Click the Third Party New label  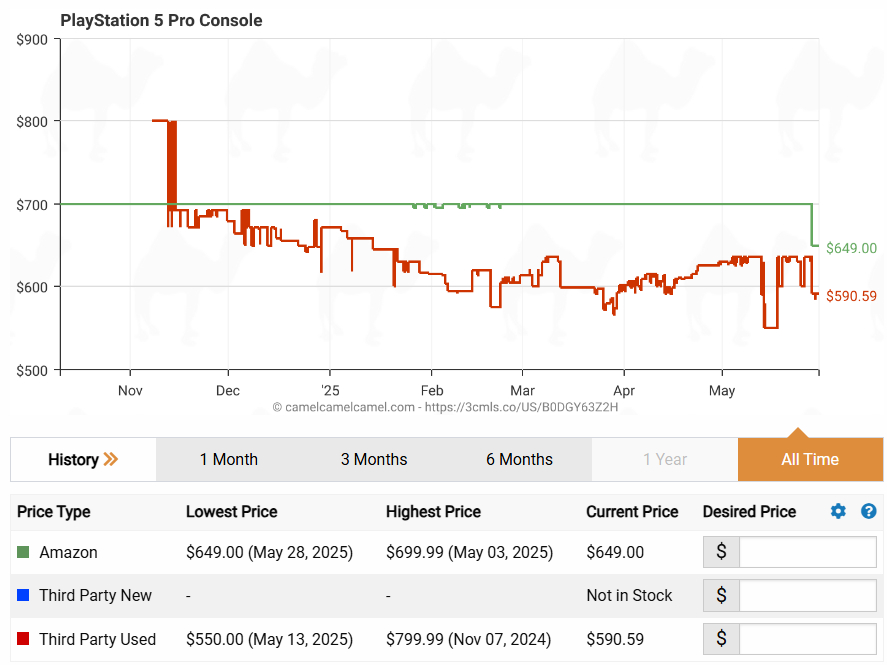(95, 596)
